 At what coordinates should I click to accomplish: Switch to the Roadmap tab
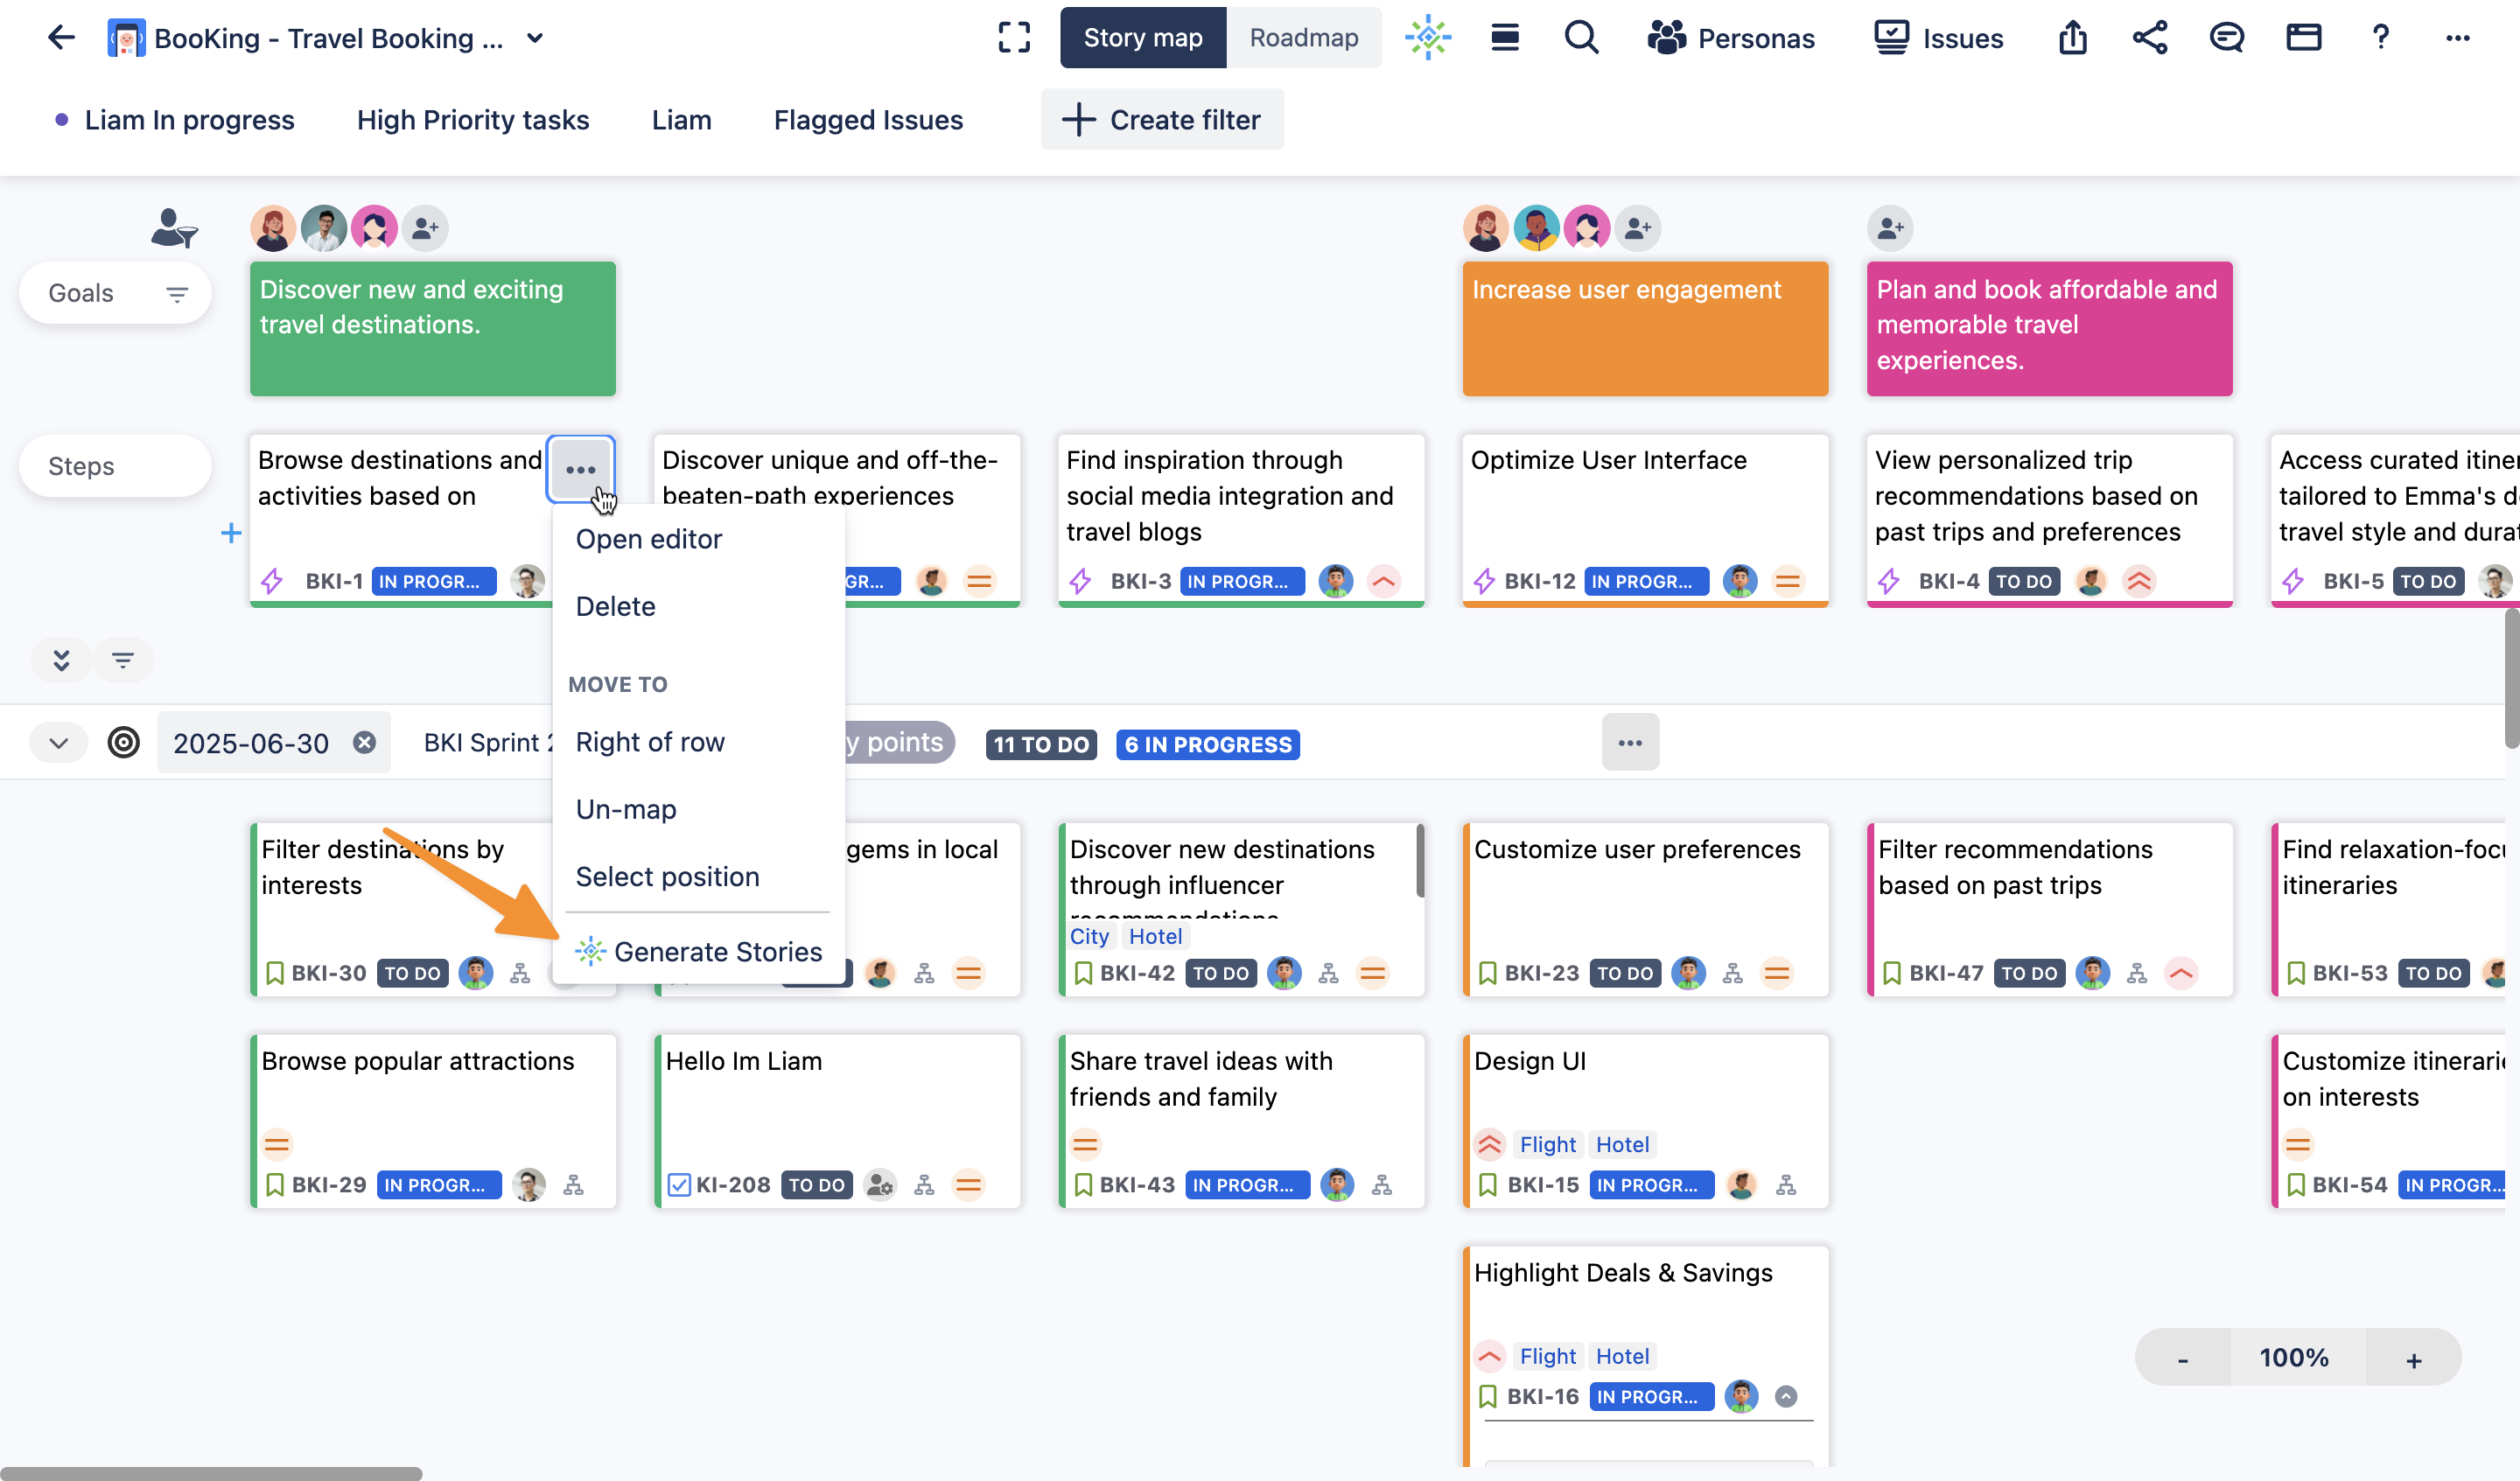(x=1303, y=38)
